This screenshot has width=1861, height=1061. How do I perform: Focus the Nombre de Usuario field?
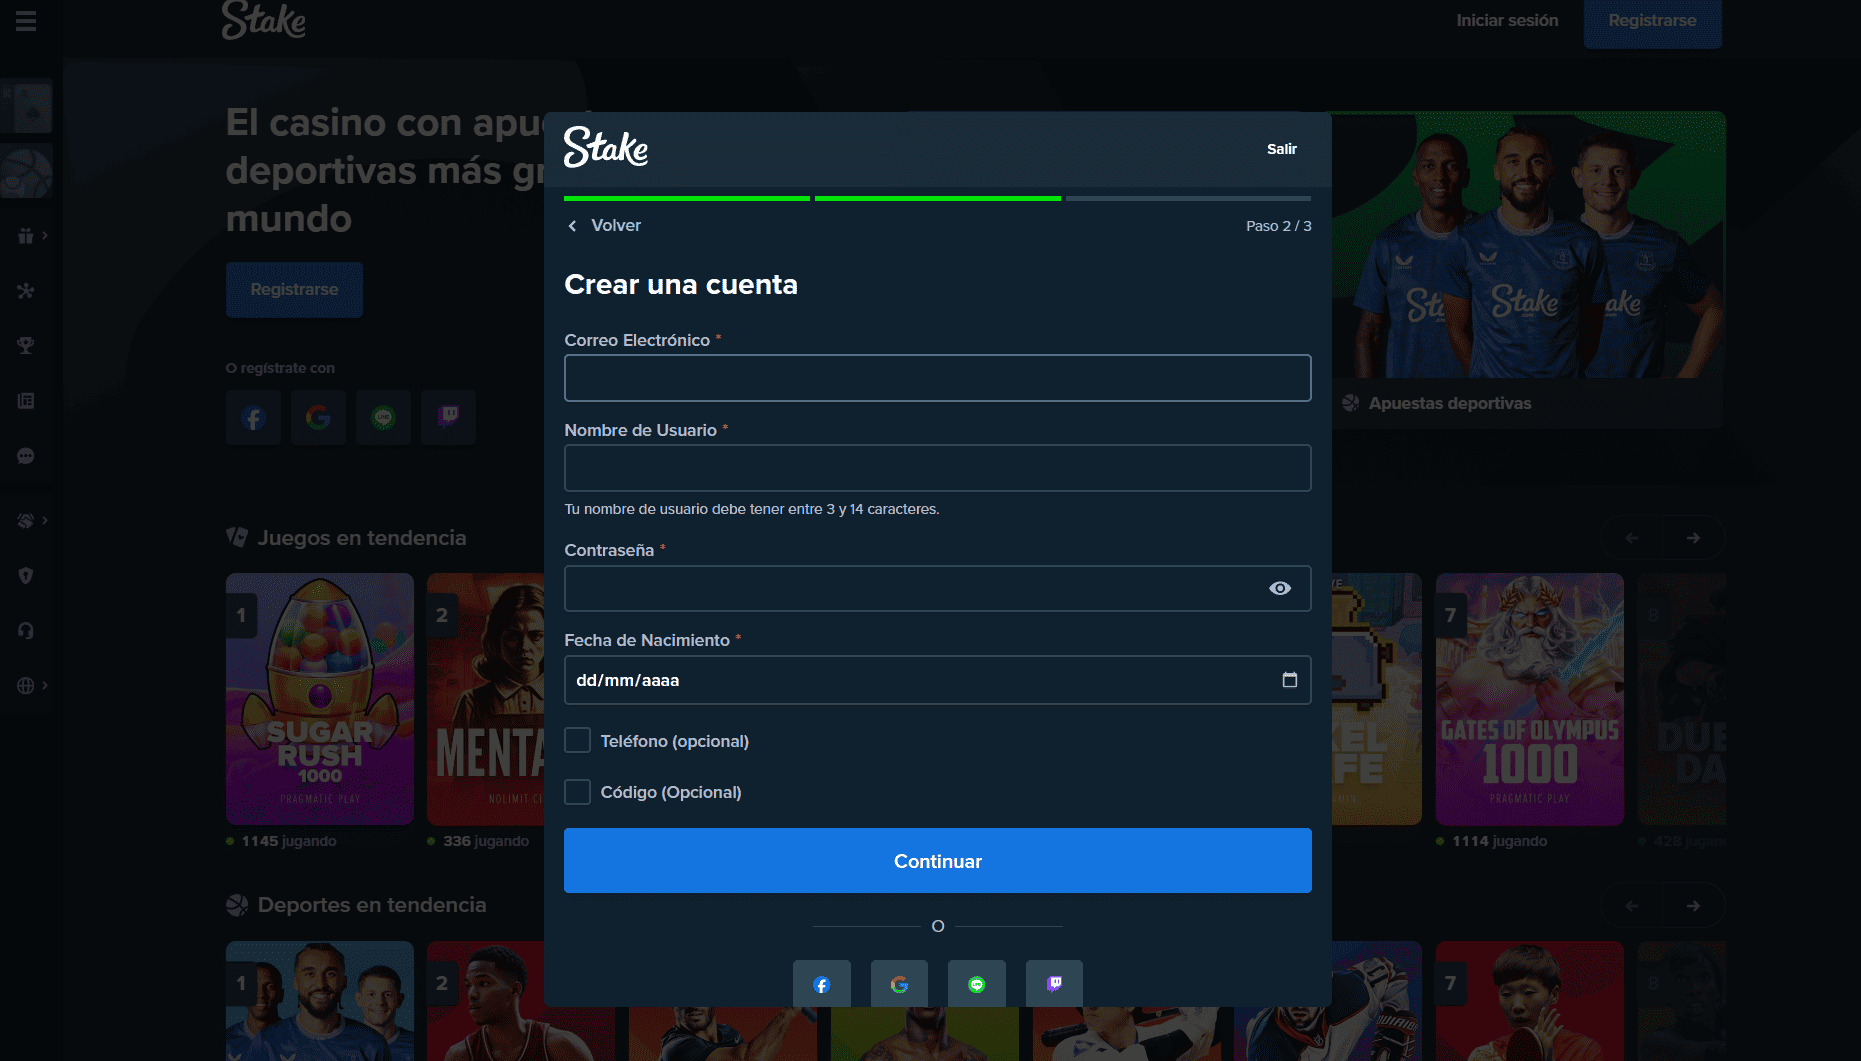[x=938, y=468]
